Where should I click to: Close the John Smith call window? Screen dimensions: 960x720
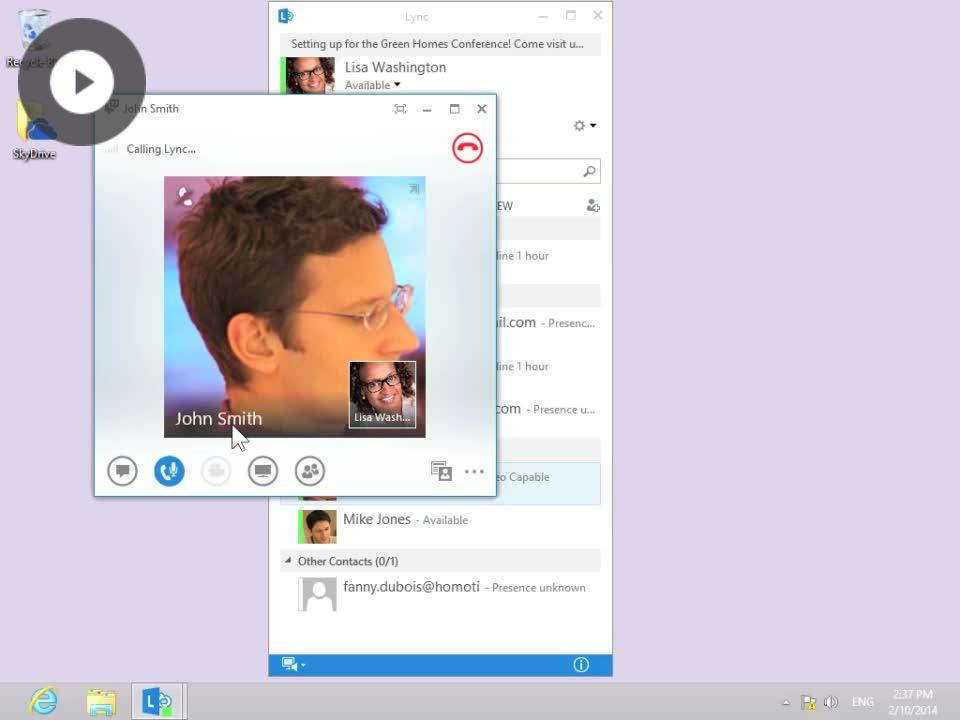pyautogui.click(x=482, y=109)
